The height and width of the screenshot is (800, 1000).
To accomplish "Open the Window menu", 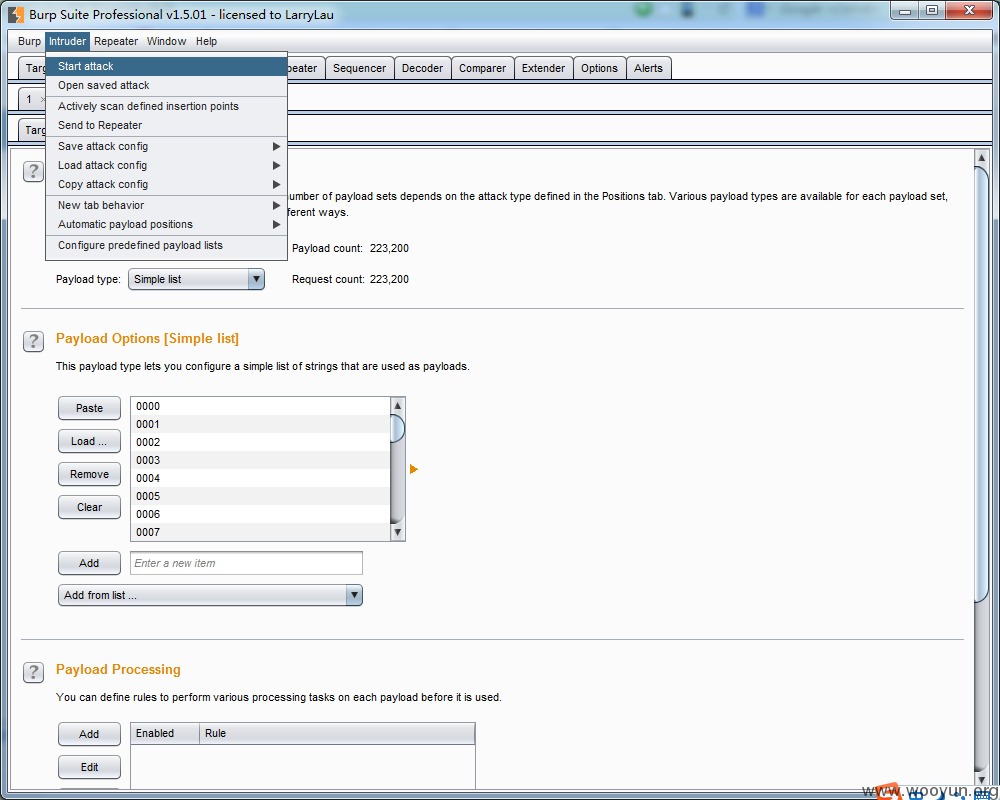I will pos(166,41).
